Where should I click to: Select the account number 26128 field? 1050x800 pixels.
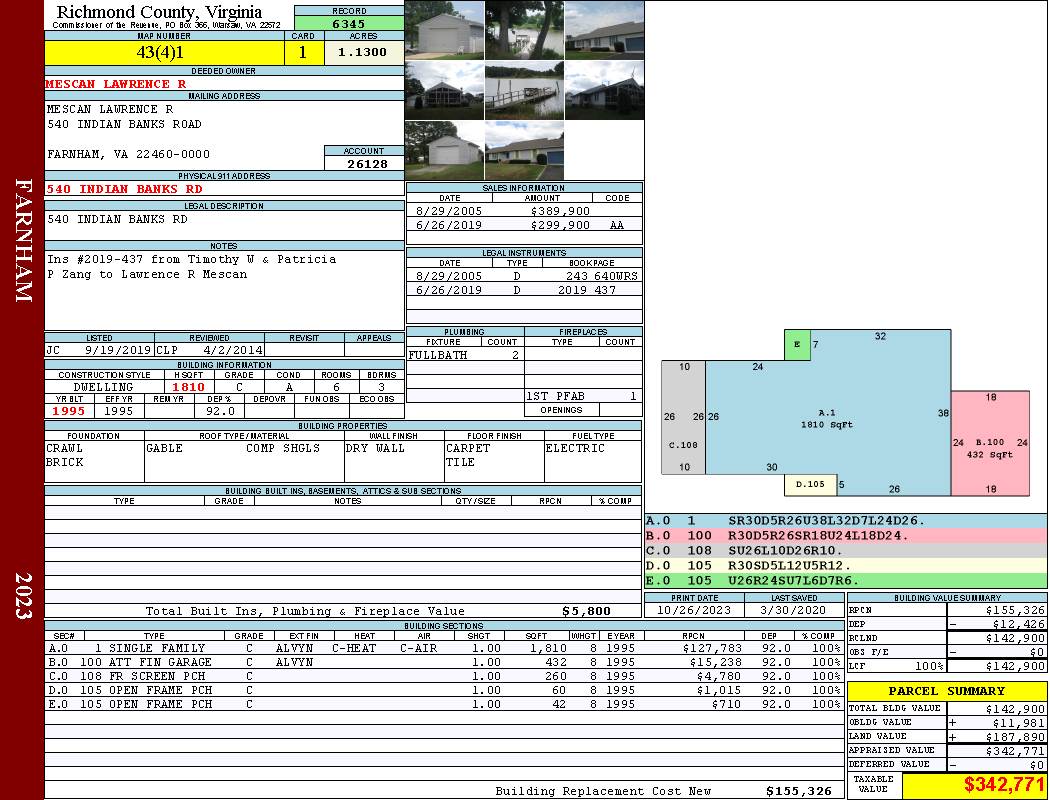pyautogui.click(x=364, y=163)
